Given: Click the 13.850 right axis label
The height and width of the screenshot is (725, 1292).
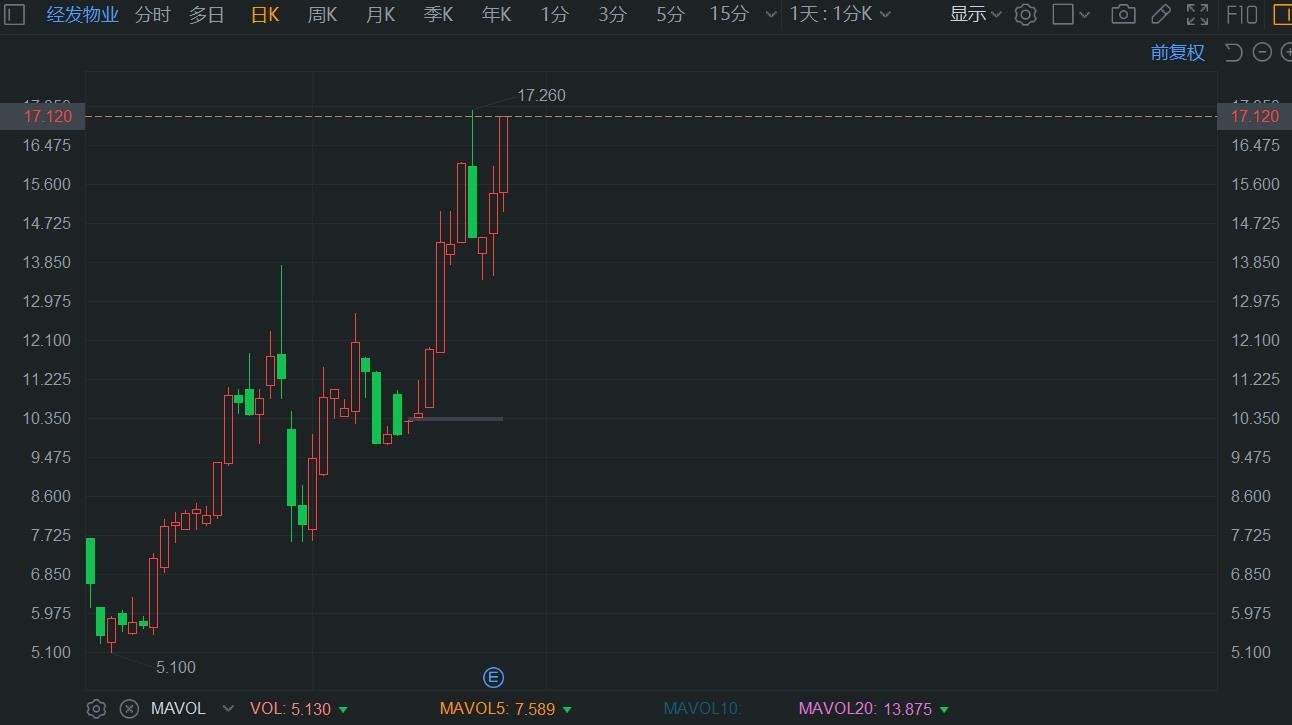Looking at the screenshot, I should pyautogui.click(x=1255, y=262).
